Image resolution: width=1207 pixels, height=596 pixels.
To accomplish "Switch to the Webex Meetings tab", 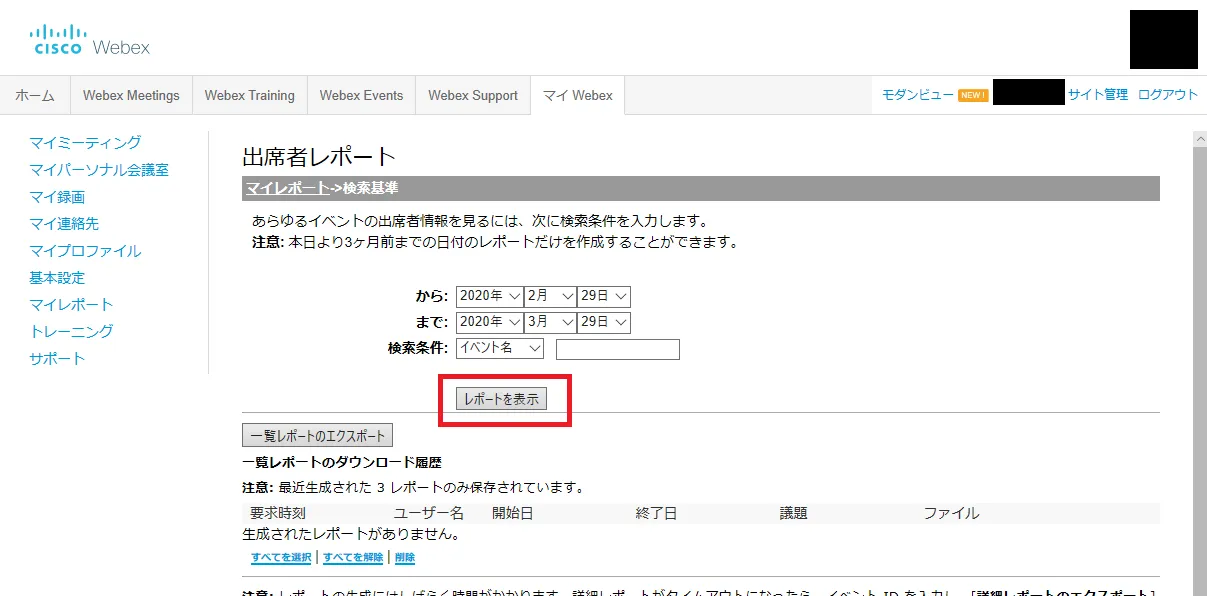I will pyautogui.click(x=131, y=96).
